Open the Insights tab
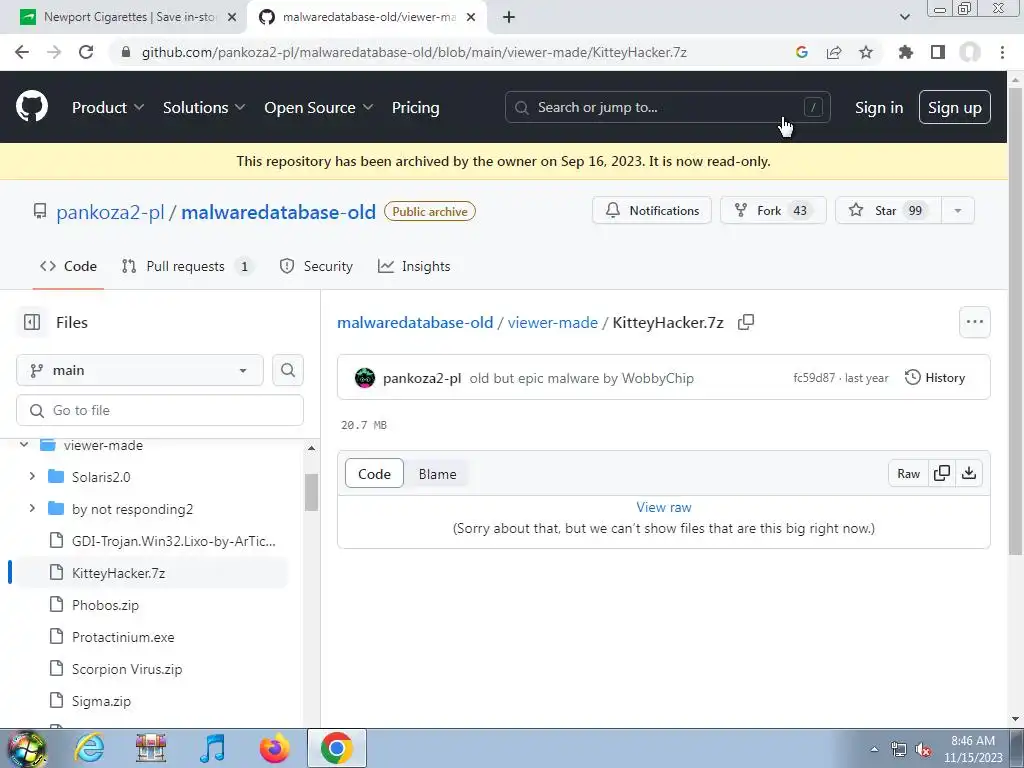 click(414, 266)
